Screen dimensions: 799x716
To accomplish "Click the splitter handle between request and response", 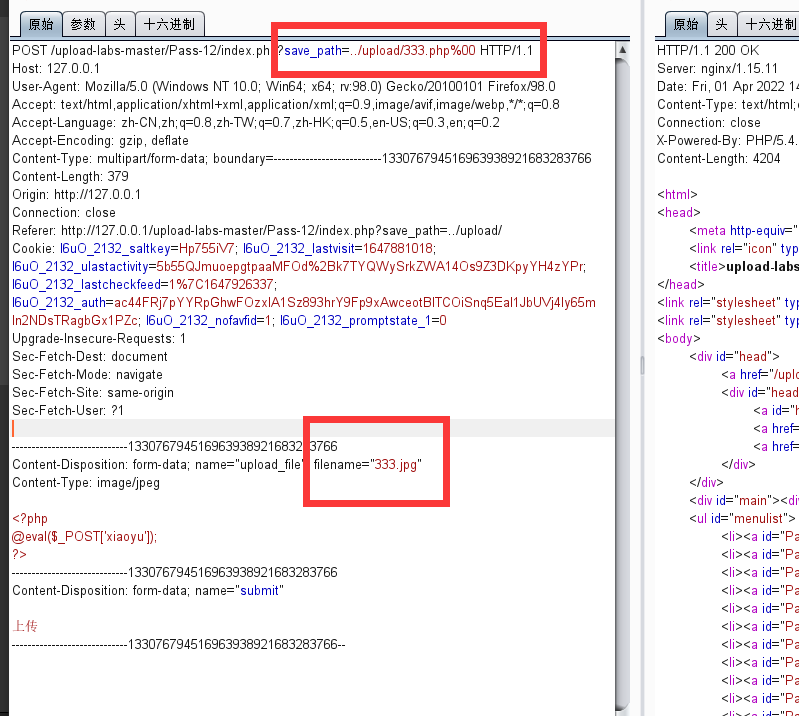I will 642,365.
